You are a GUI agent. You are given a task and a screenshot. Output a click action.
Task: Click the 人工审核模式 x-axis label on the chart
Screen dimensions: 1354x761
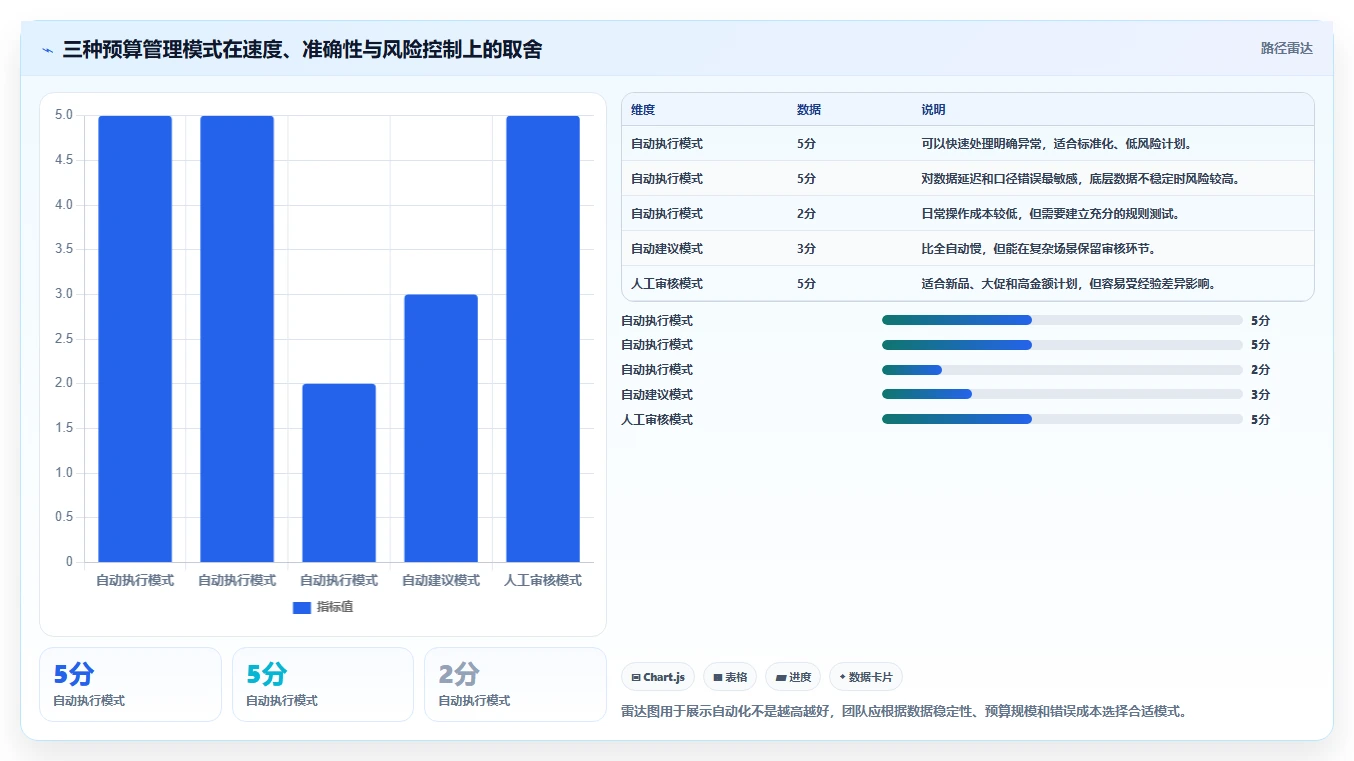pos(543,580)
